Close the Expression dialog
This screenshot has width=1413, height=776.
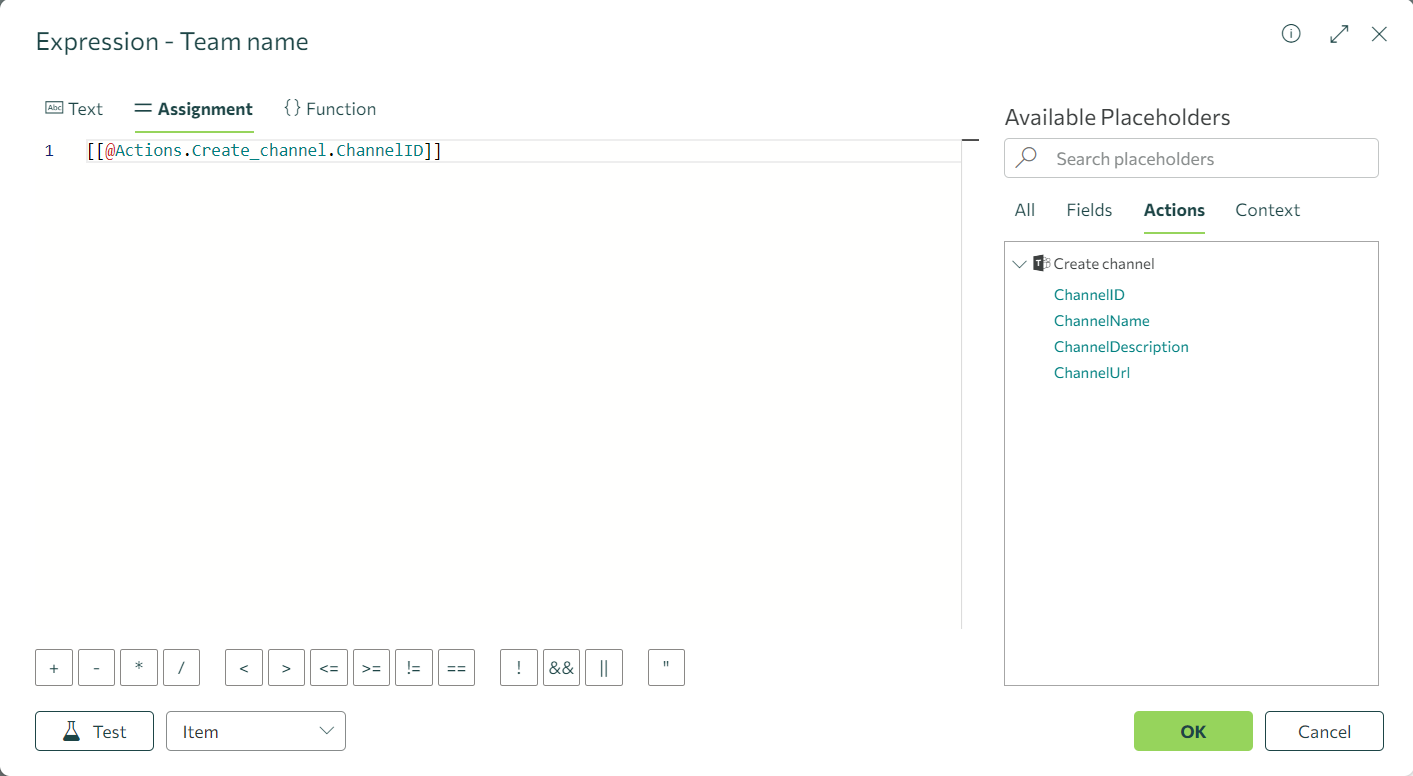click(x=1379, y=34)
